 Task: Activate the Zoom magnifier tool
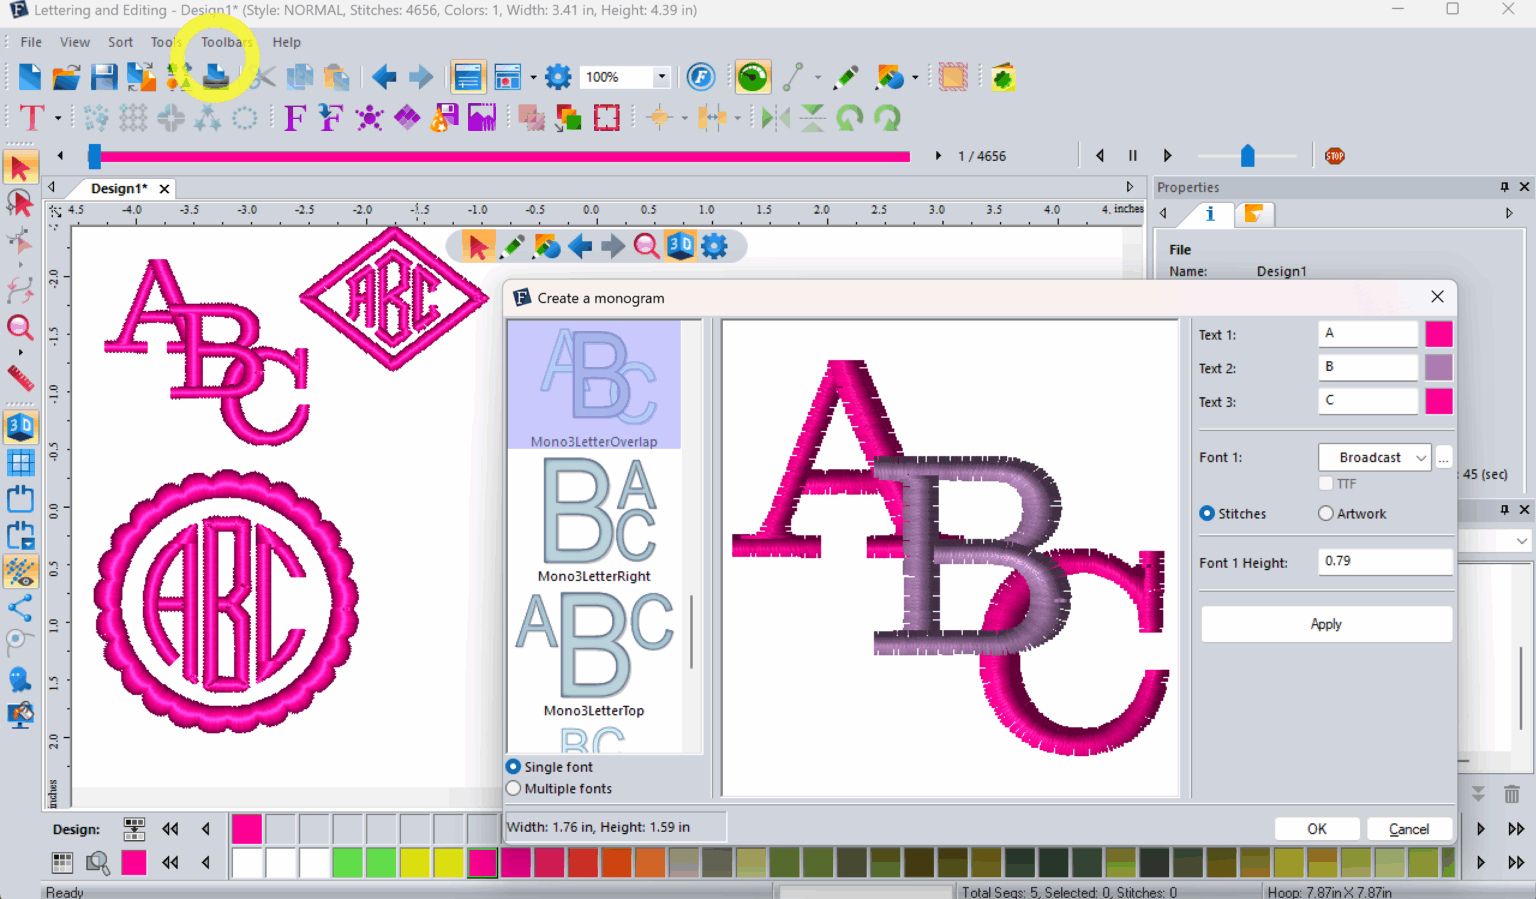pyautogui.click(x=21, y=328)
